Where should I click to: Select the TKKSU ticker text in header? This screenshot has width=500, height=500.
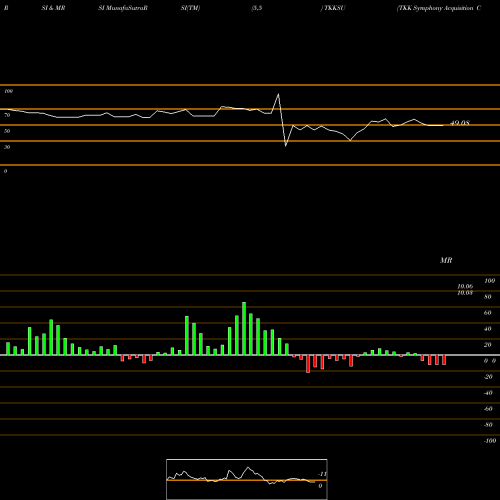click(334, 8)
